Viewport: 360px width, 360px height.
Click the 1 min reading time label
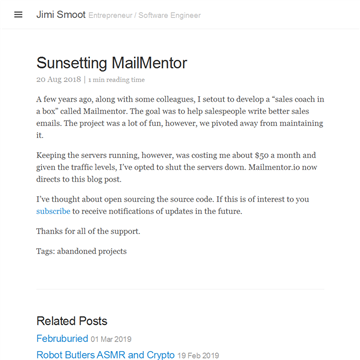pos(117,80)
